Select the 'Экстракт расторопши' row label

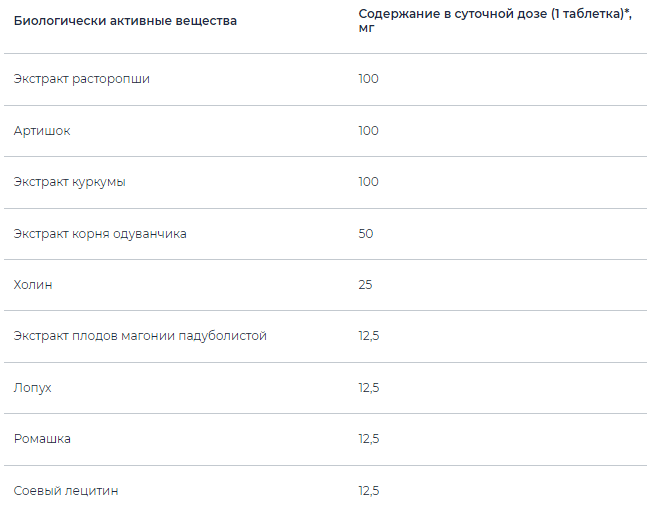tap(82, 78)
